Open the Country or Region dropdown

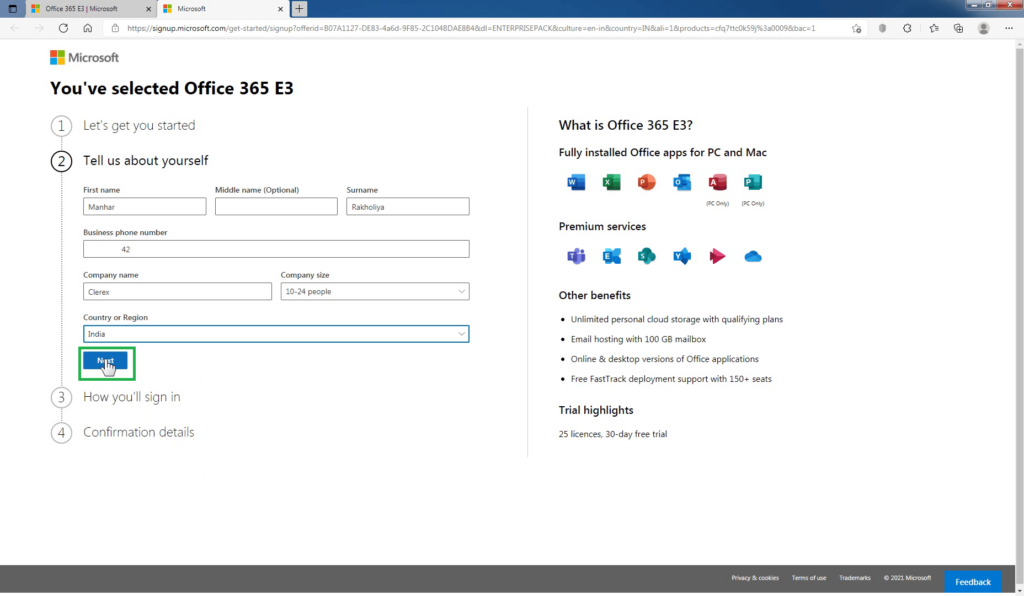click(x=276, y=334)
